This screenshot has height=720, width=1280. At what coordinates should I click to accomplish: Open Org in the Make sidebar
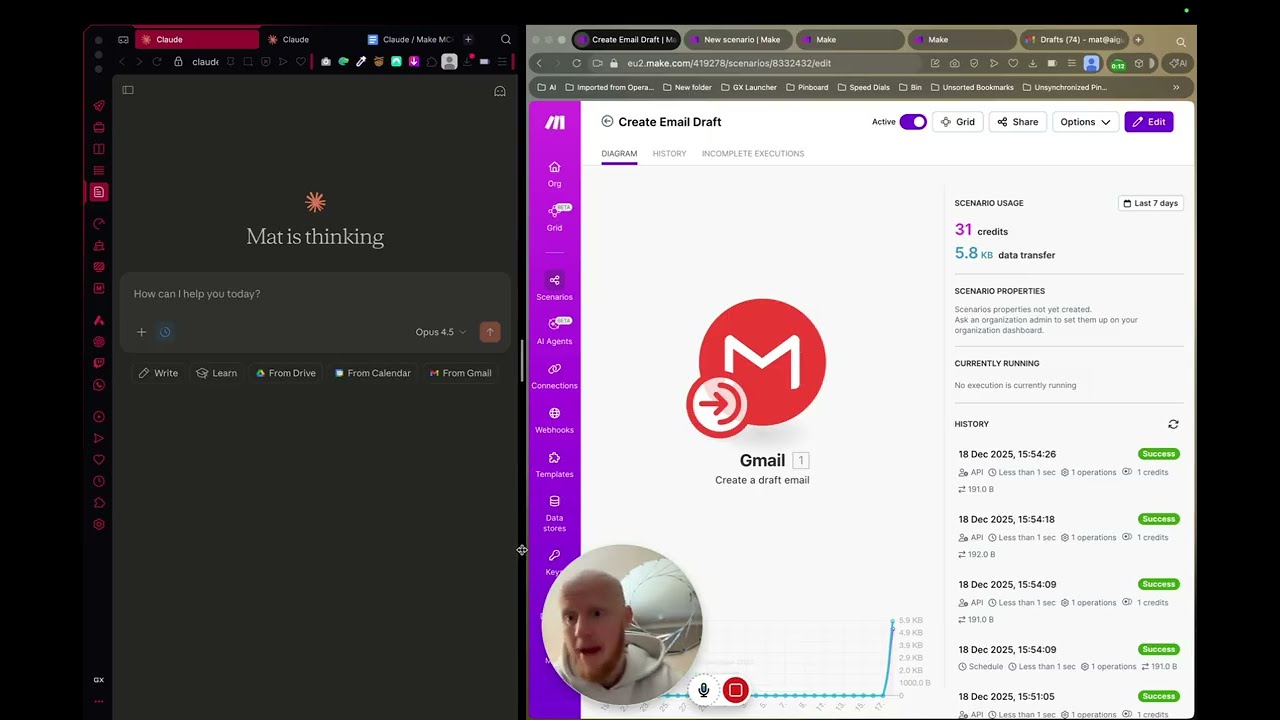(x=554, y=174)
